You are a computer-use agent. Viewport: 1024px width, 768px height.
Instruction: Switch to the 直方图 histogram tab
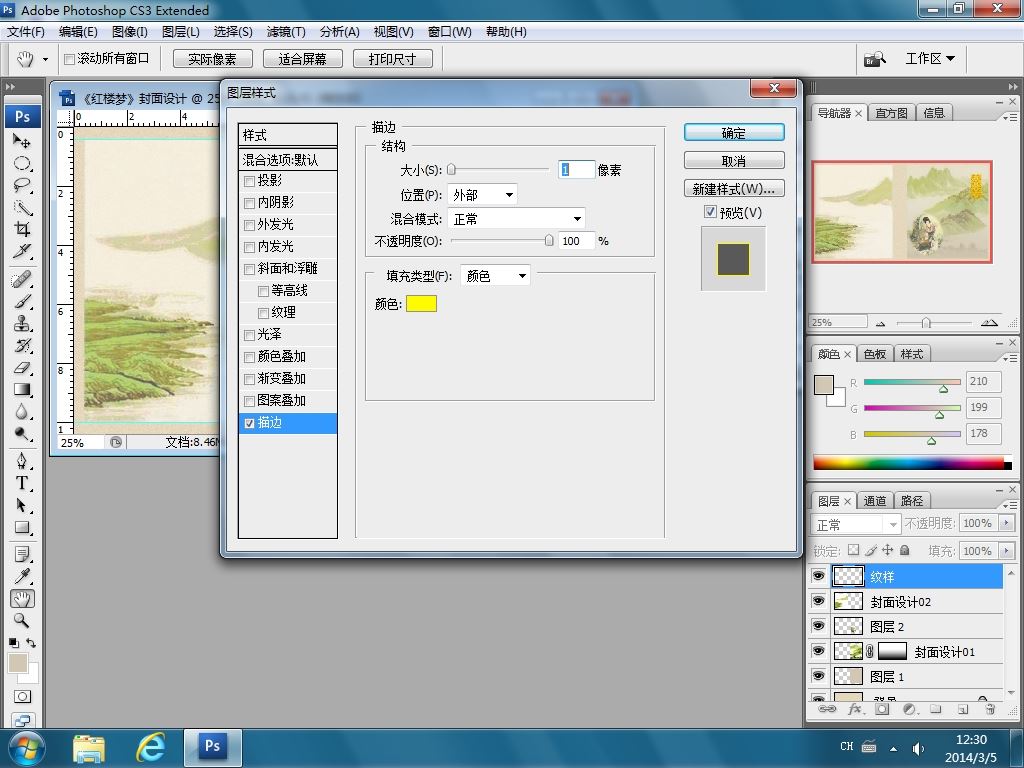891,113
